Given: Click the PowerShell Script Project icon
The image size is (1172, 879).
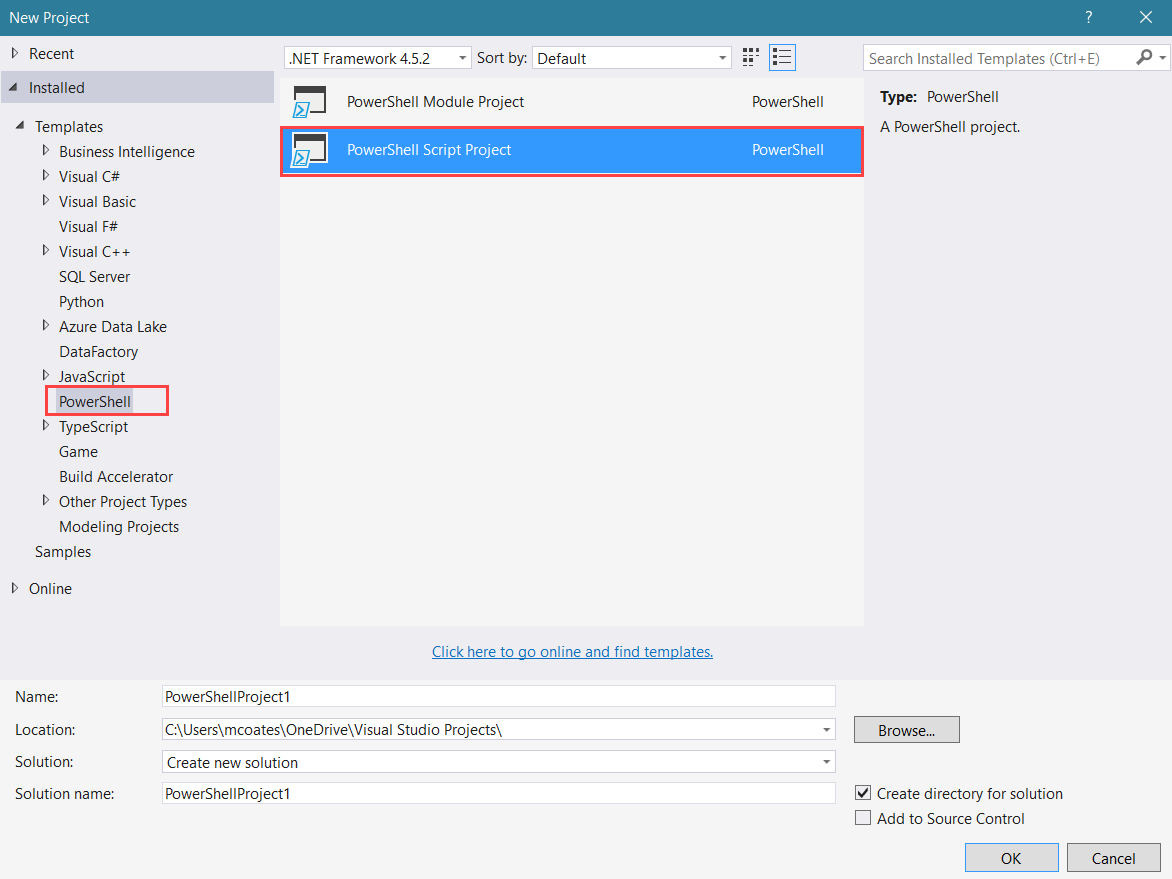Looking at the screenshot, I should pos(309,149).
